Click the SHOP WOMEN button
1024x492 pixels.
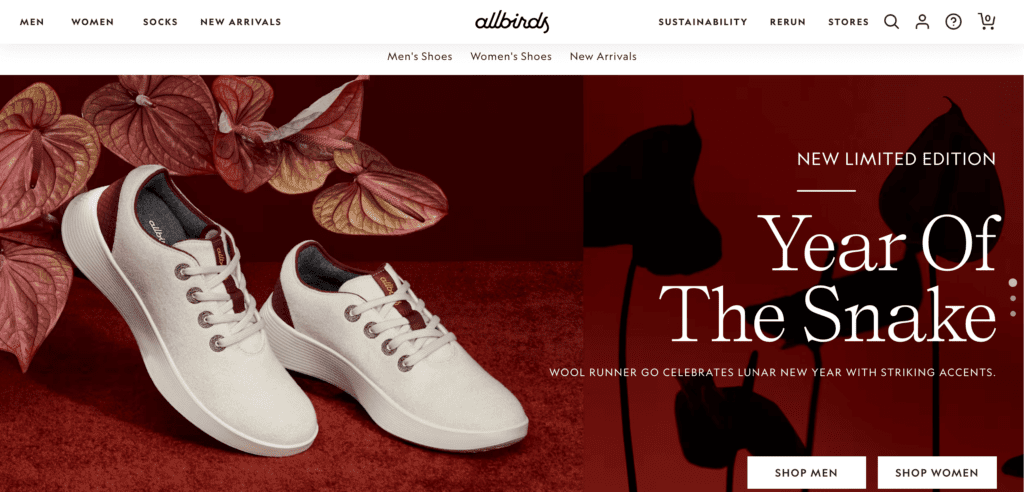coord(936,472)
